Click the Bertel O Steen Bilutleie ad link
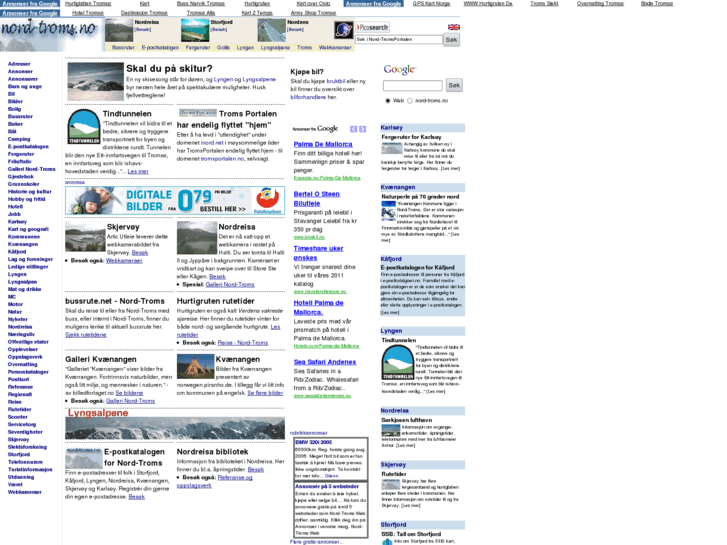This screenshot has width=727, height=545. point(317,199)
